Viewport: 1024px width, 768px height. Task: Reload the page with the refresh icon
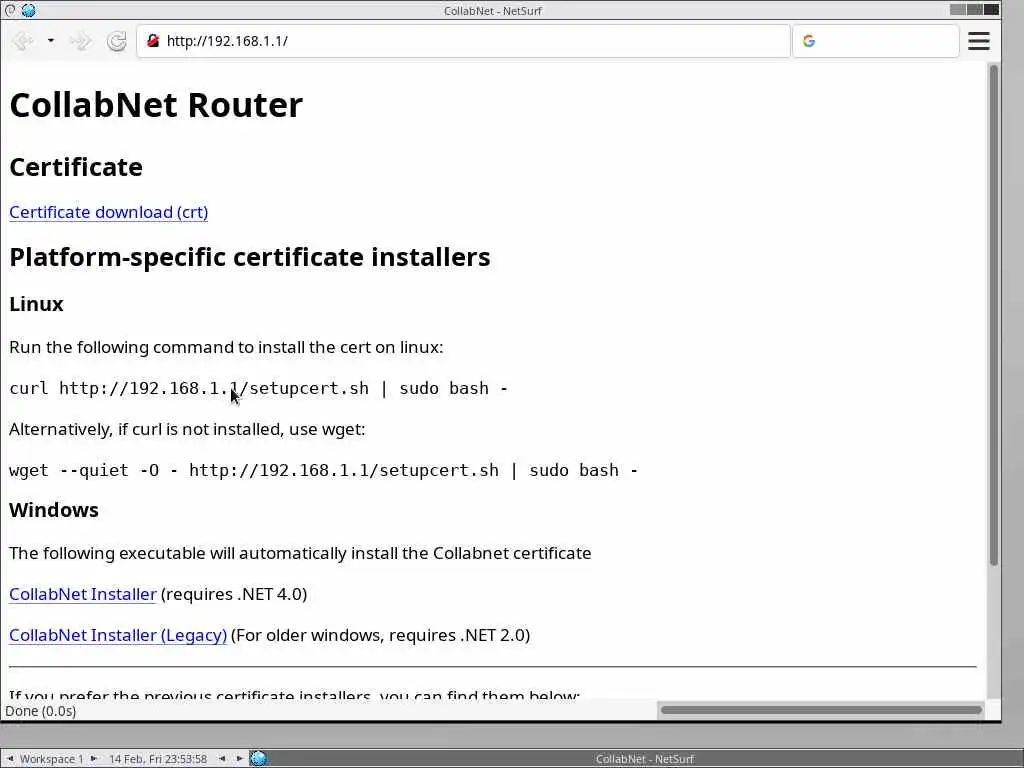(x=117, y=41)
